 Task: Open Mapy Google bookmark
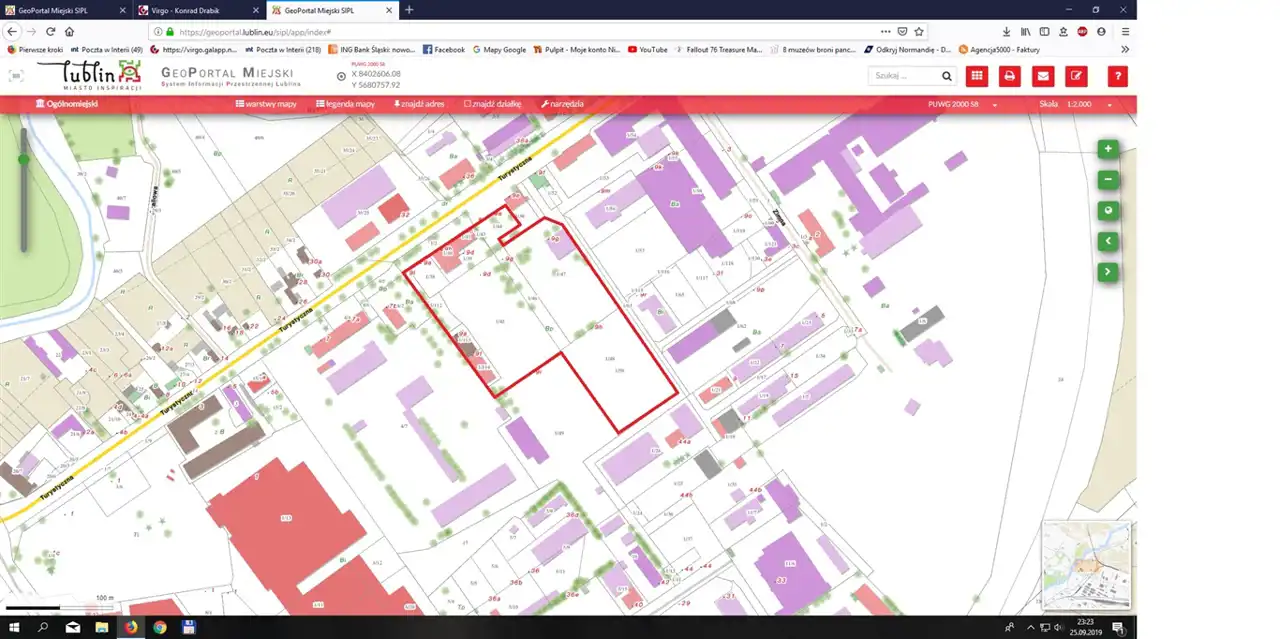(x=499, y=49)
